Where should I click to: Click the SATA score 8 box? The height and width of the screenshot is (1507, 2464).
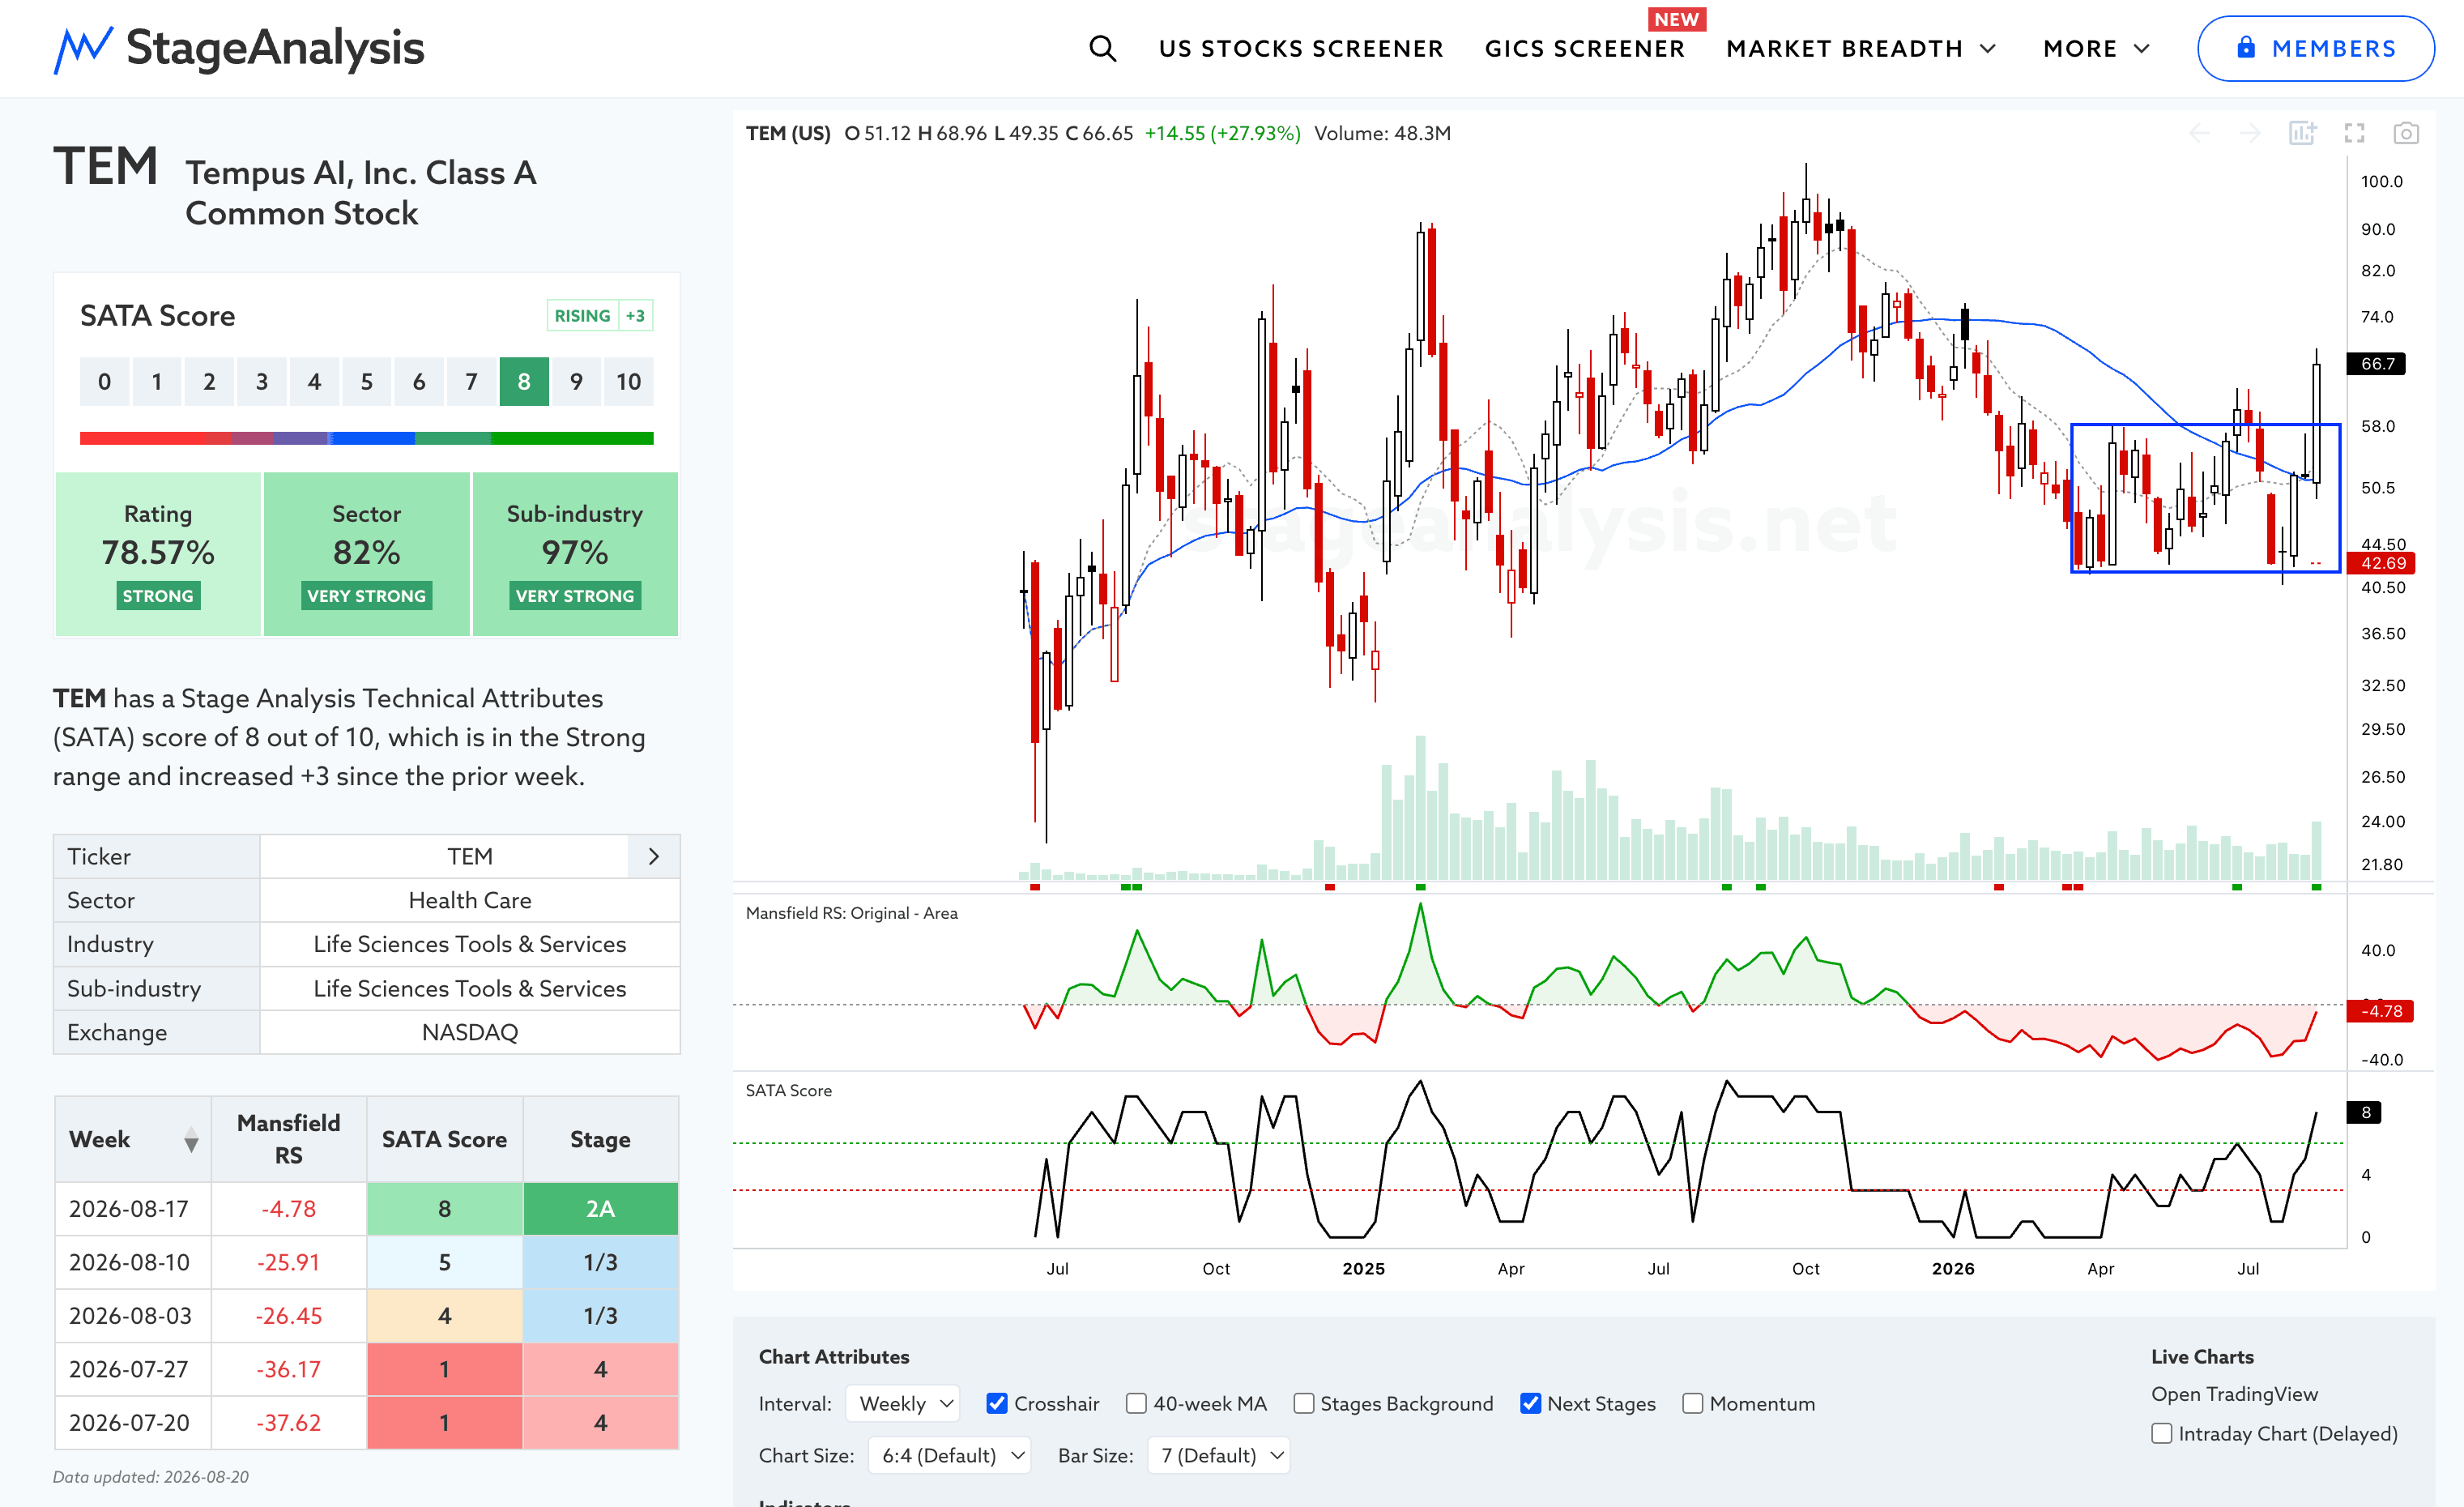click(x=524, y=382)
